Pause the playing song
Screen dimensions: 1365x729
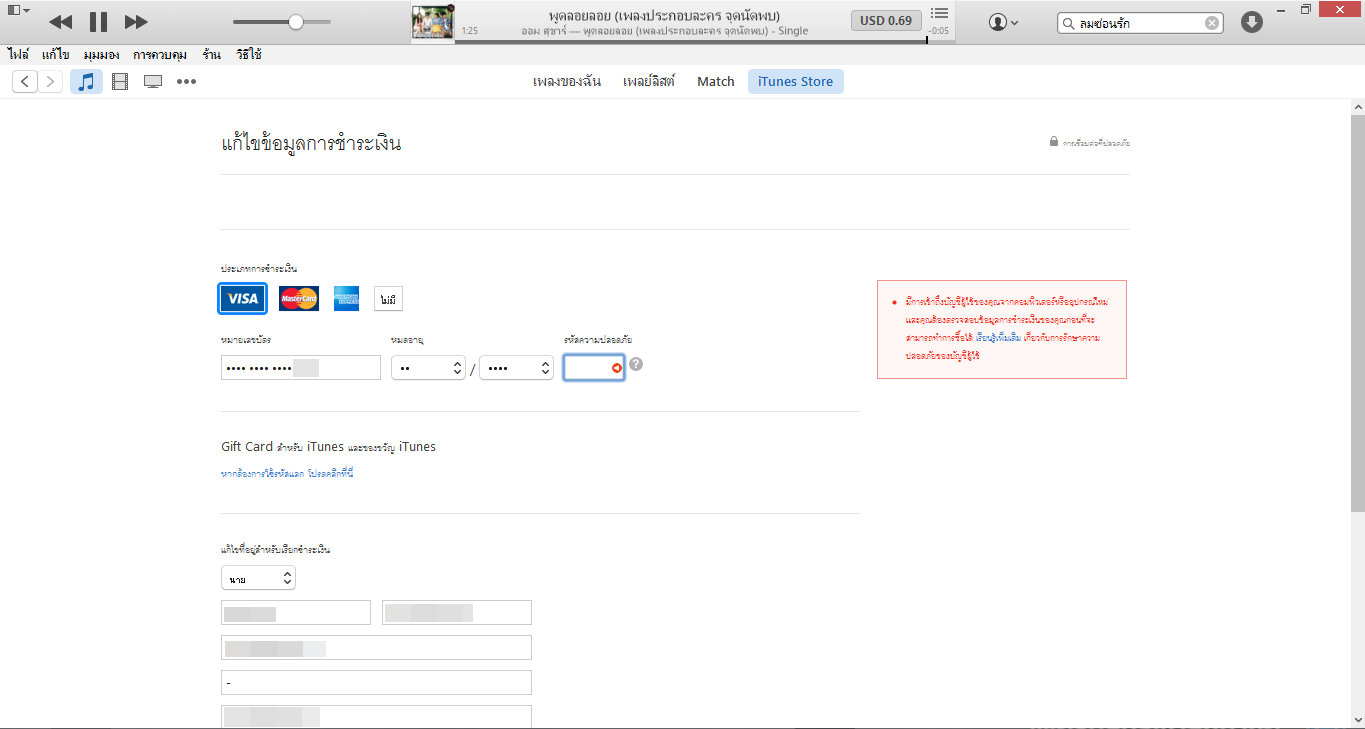[x=98, y=22]
